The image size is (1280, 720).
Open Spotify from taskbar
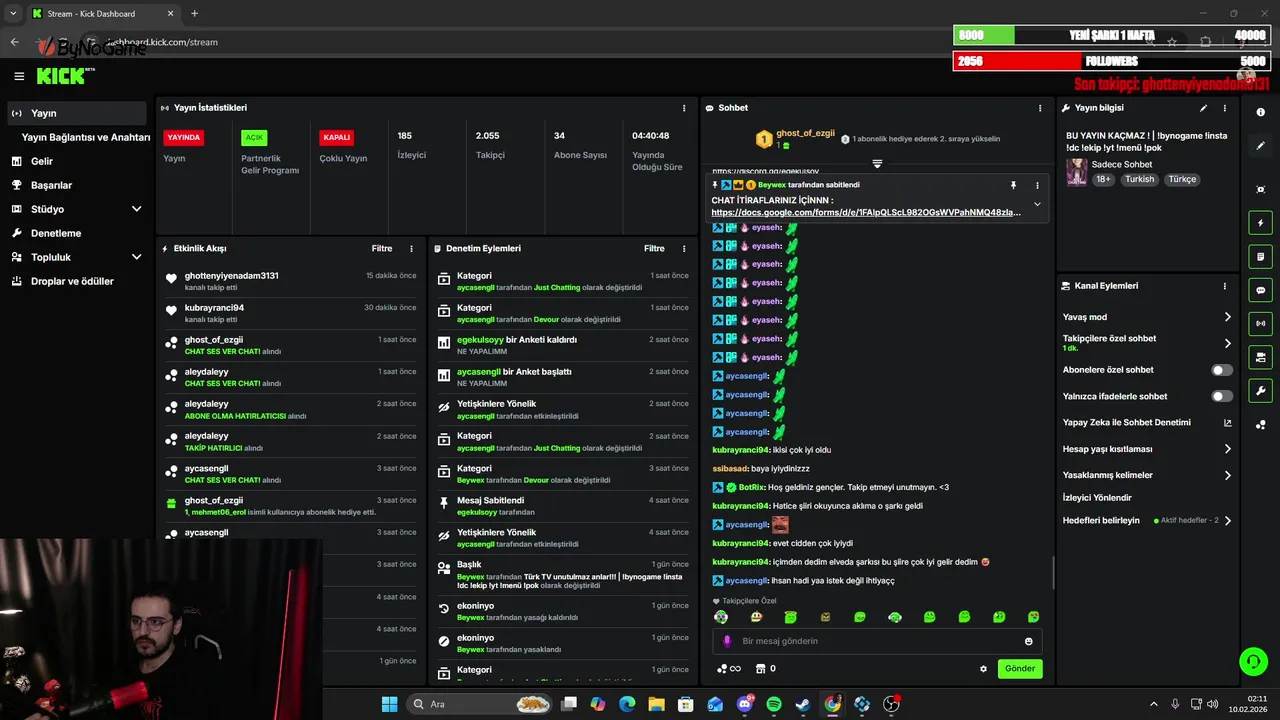[774, 704]
